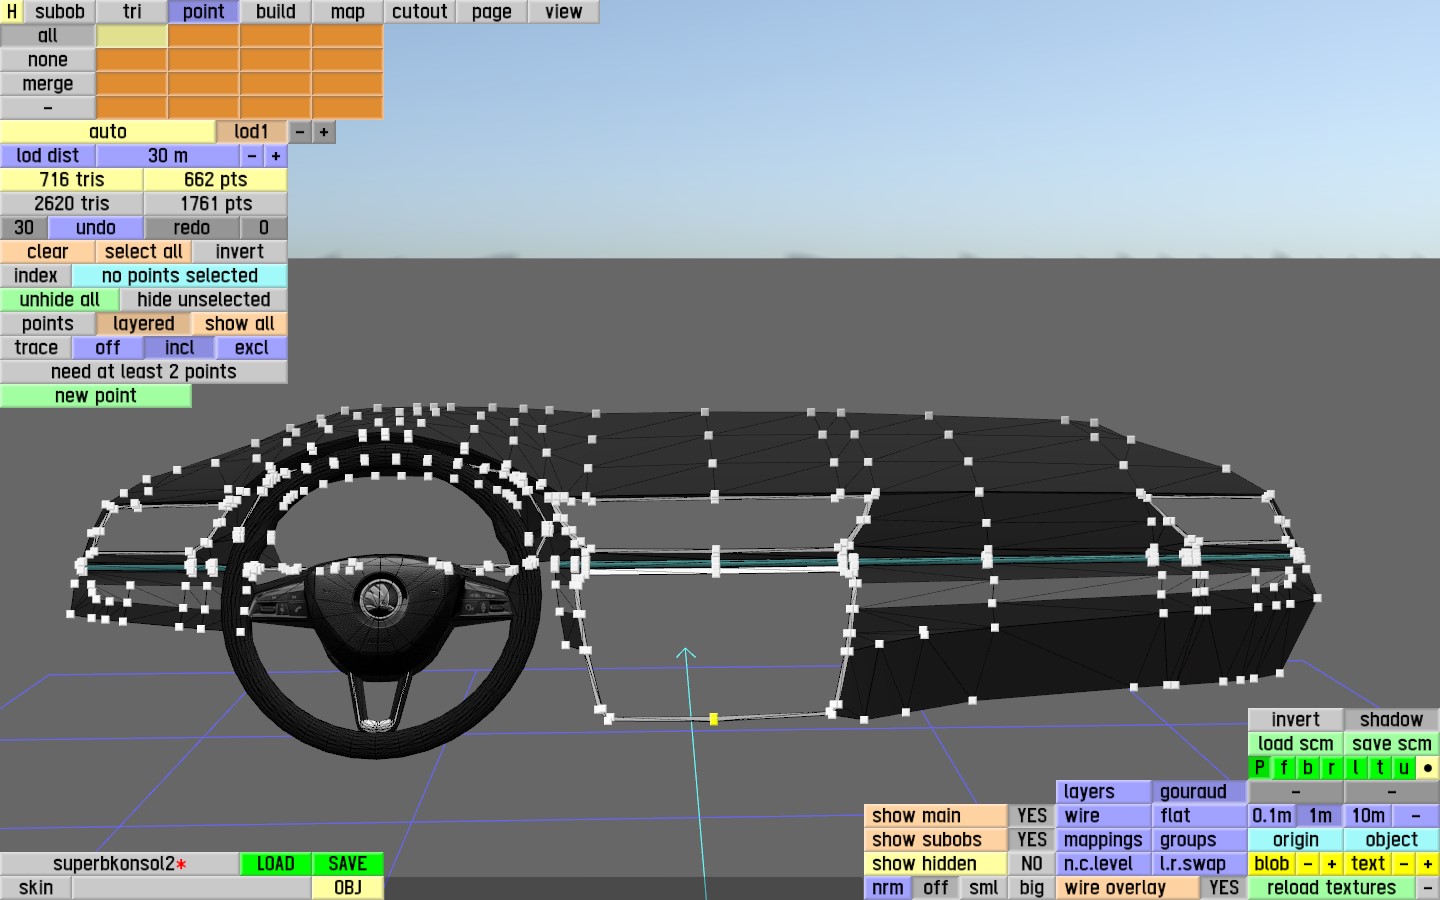Clear the point selection
The width and height of the screenshot is (1440, 900).
(48, 252)
